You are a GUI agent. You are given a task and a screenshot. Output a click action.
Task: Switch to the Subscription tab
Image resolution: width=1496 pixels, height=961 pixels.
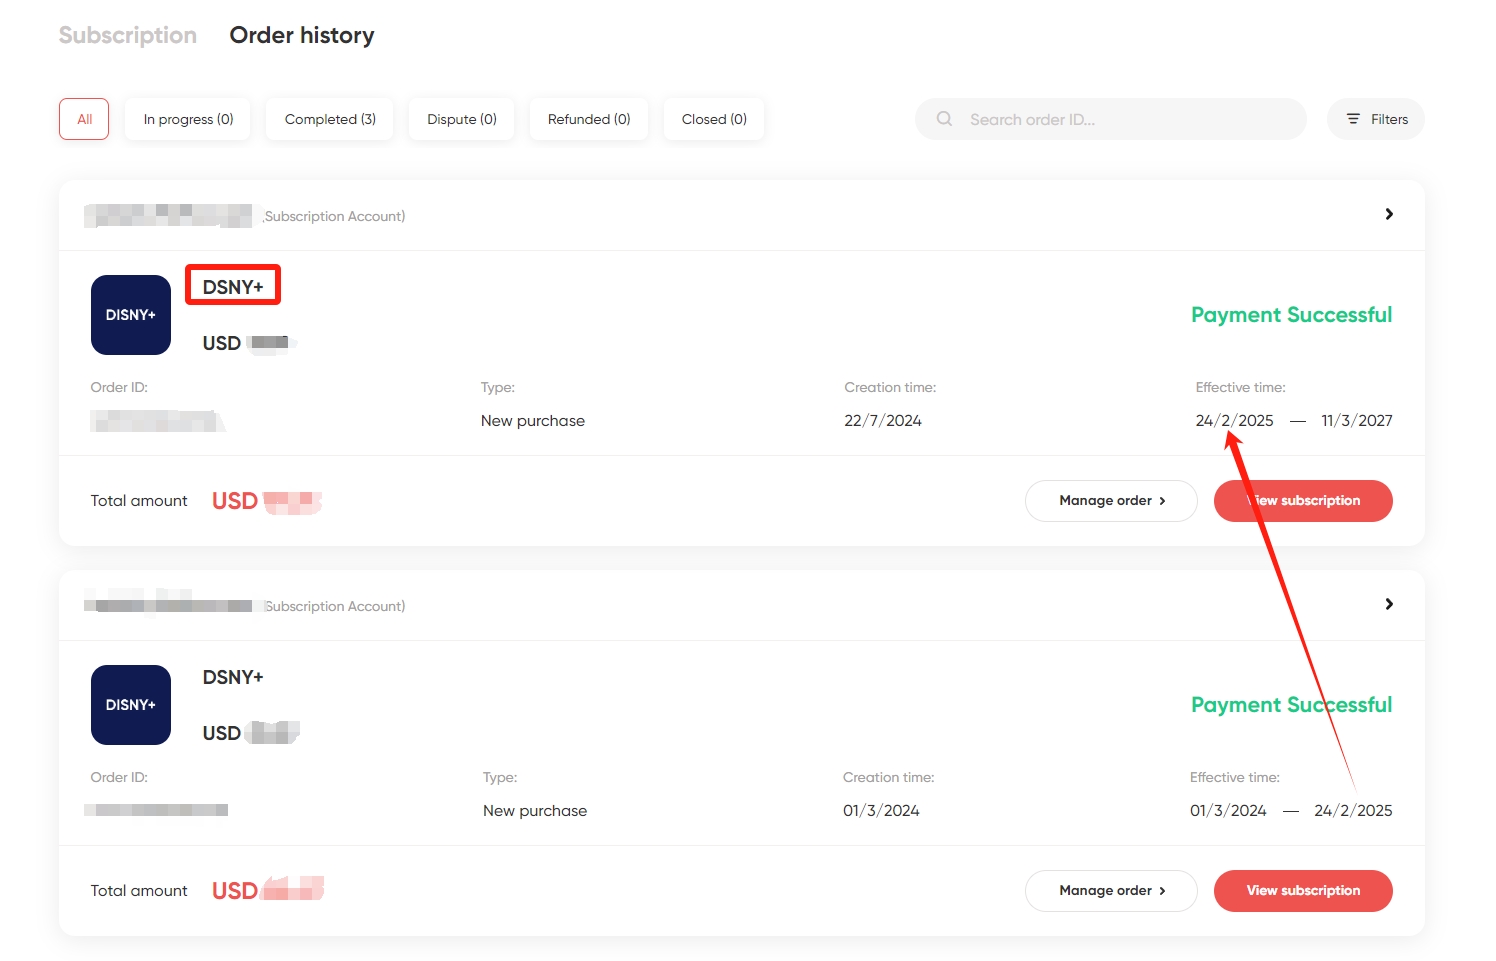(128, 35)
